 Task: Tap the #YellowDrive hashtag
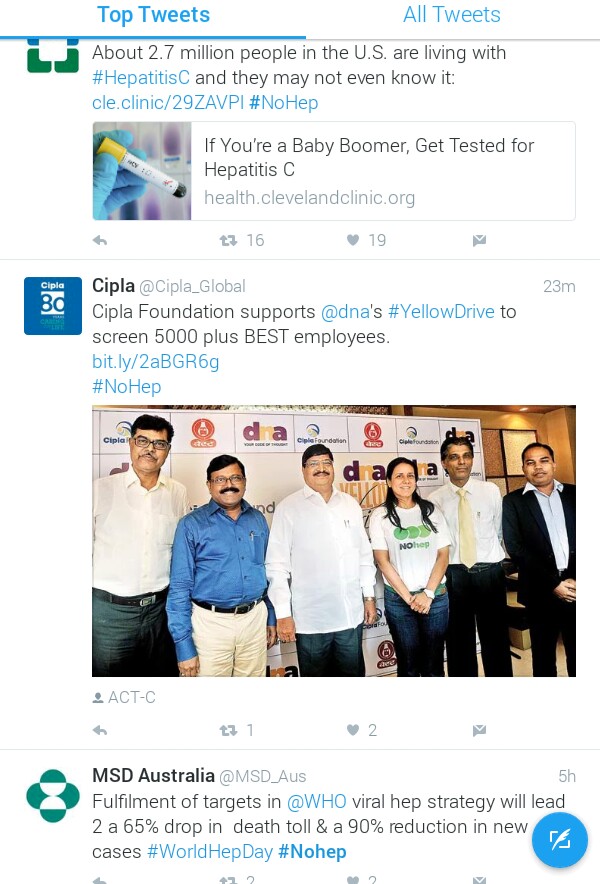(441, 311)
